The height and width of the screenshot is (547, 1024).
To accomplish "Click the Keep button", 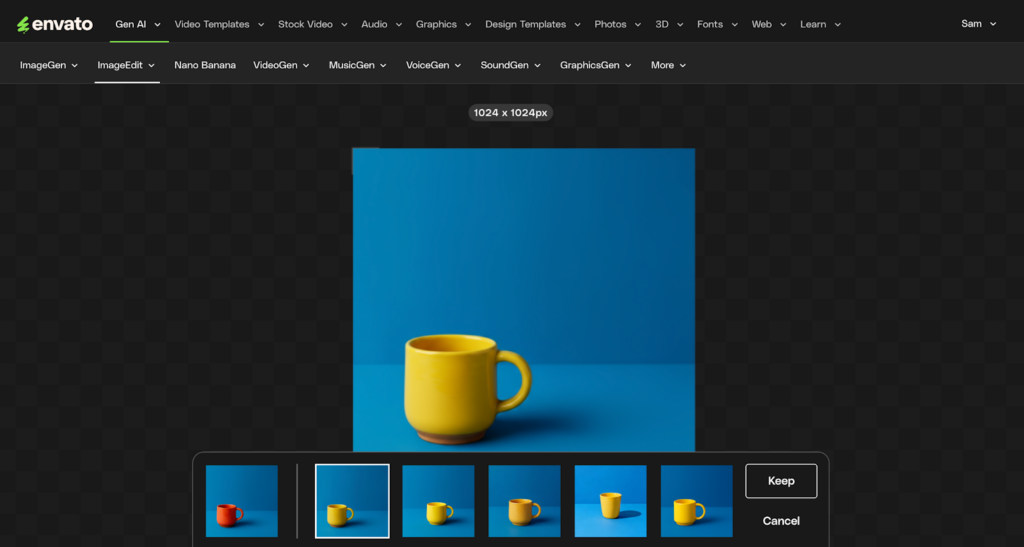I will [781, 481].
